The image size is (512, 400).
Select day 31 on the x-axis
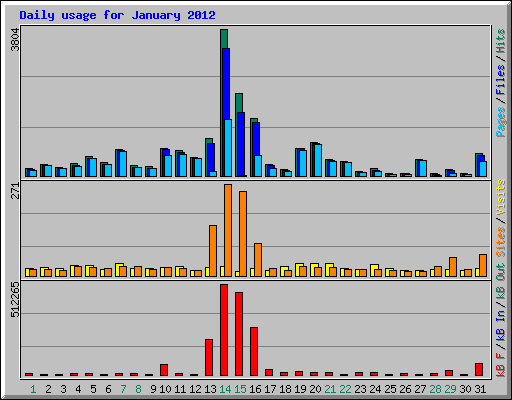click(480, 389)
